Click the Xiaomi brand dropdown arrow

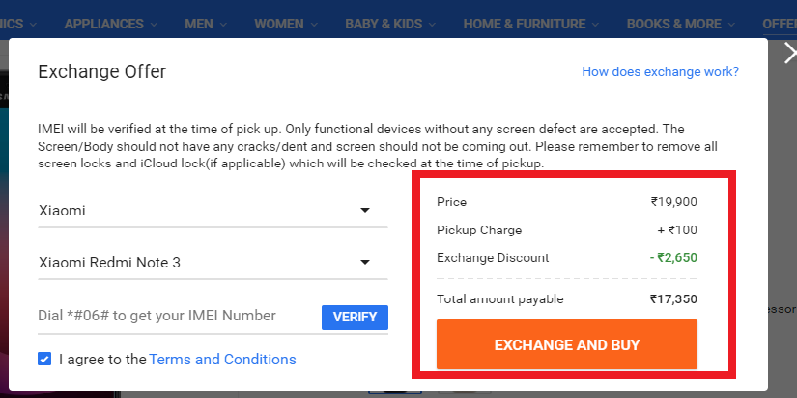click(x=364, y=210)
